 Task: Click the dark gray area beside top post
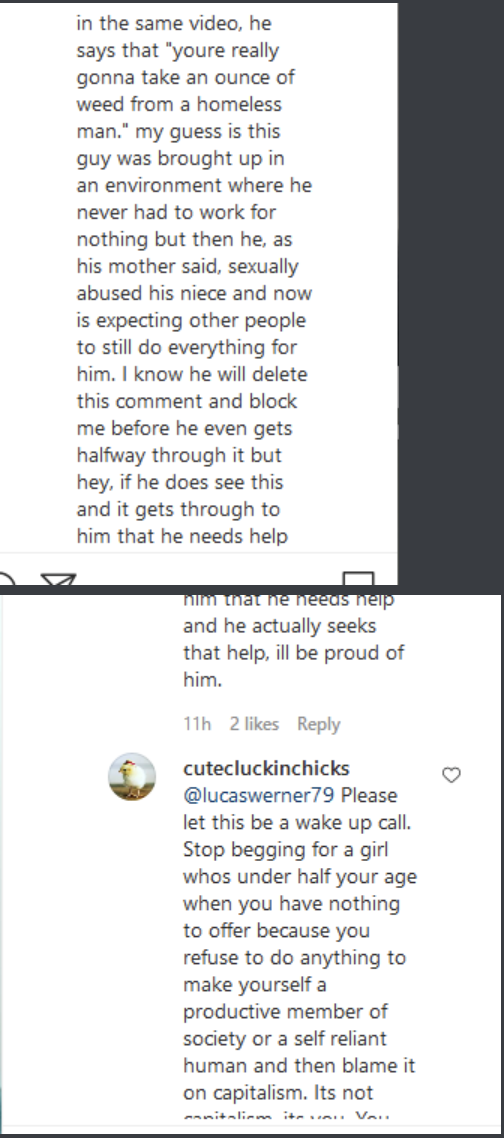(450, 290)
